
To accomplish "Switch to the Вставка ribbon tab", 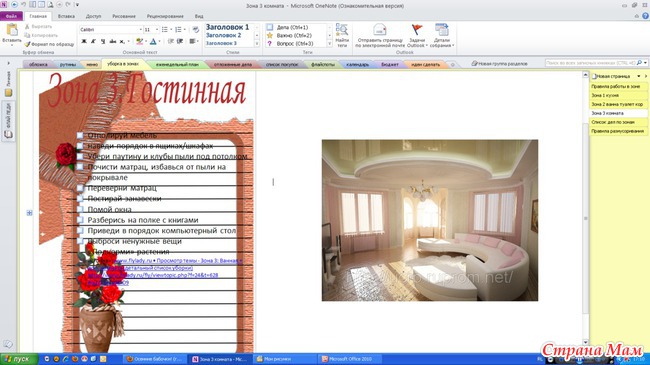I will click(66, 16).
